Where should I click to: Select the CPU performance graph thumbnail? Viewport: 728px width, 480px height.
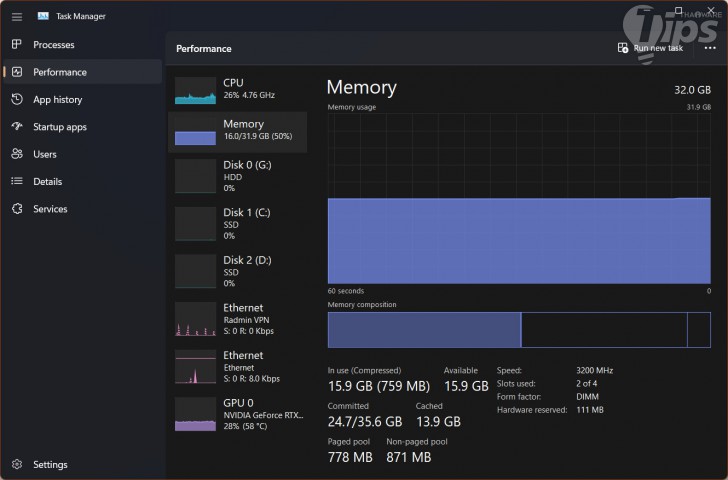[195, 91]
